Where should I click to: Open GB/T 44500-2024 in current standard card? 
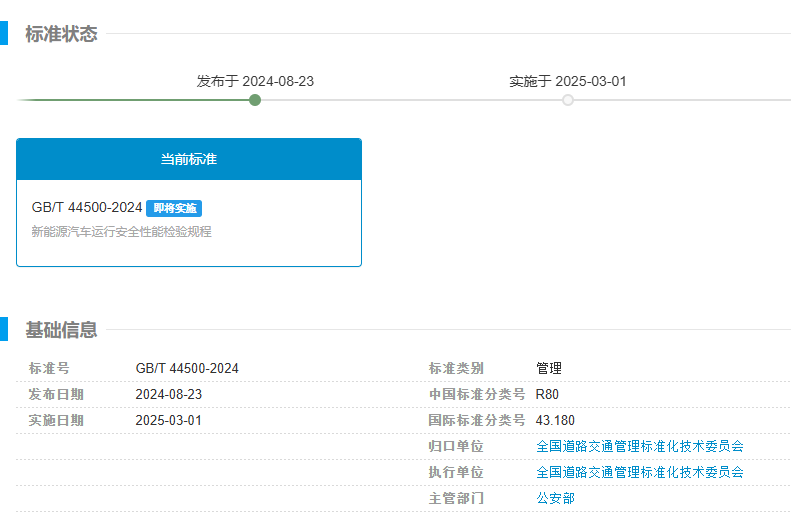coord(87,208)
